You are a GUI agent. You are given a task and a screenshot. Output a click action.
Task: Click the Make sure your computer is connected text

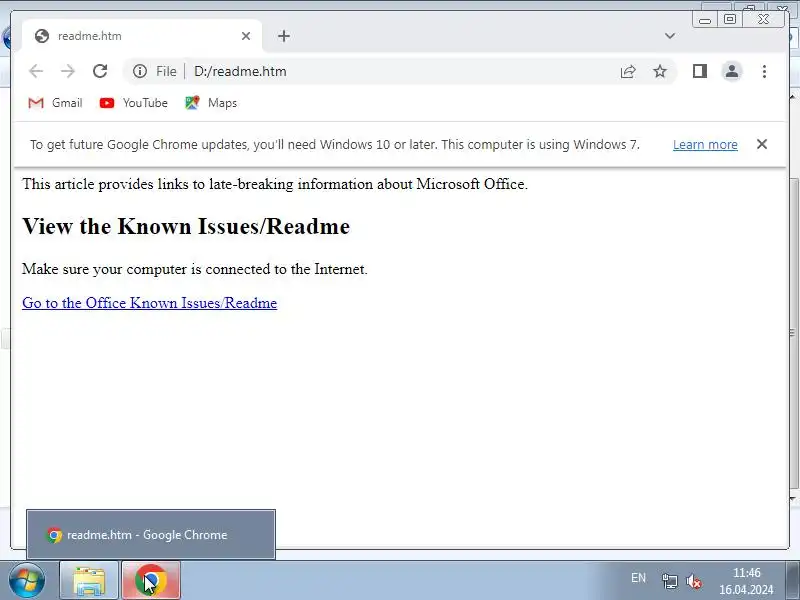195,269
